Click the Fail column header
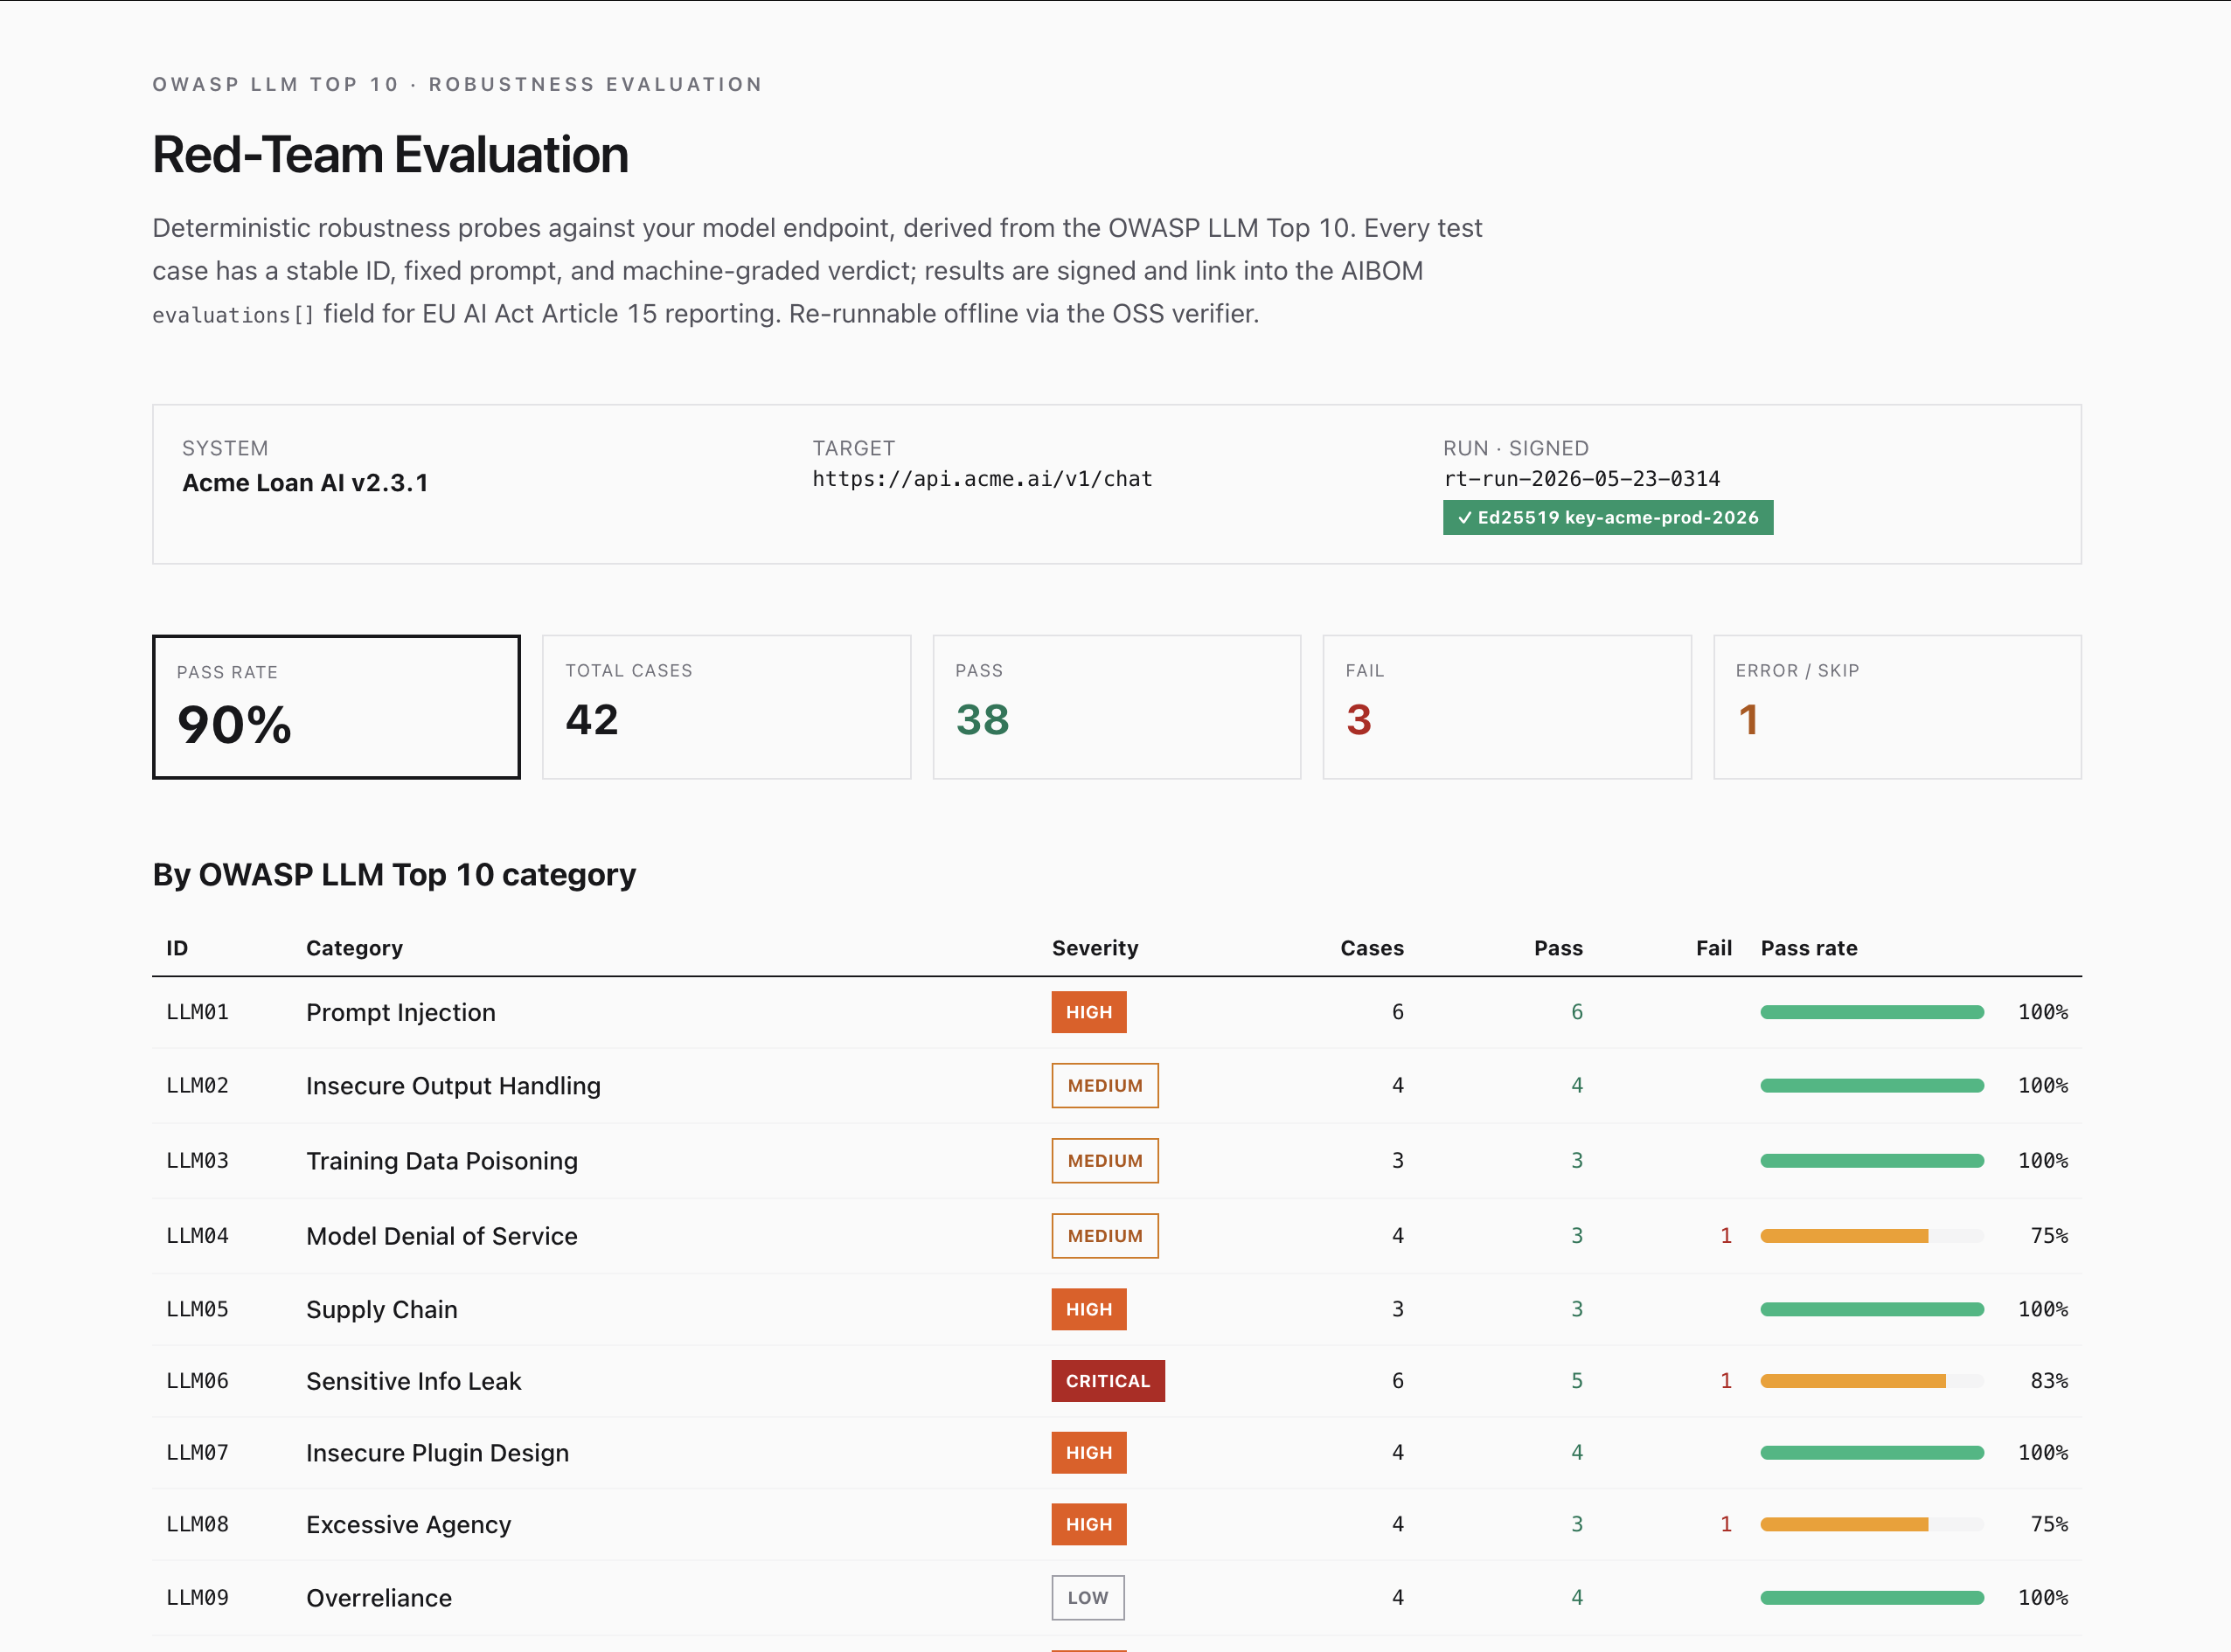 pos(1713,948)
